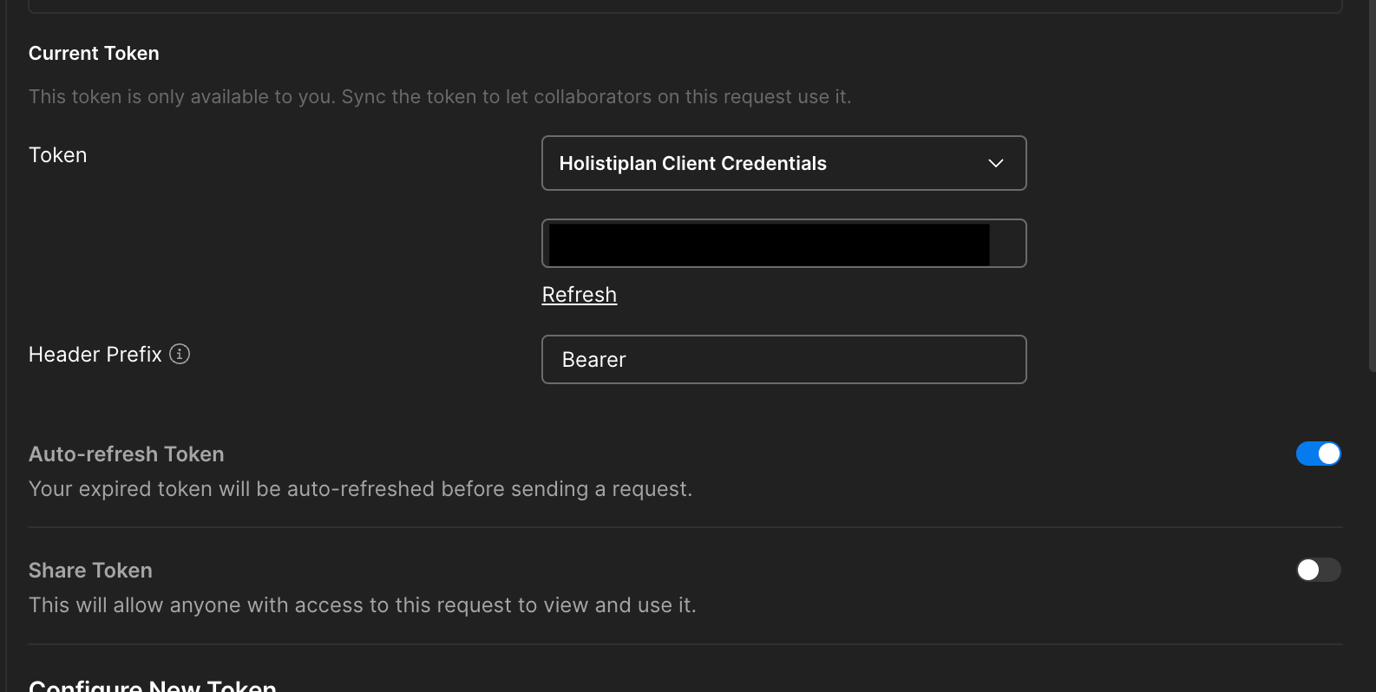Click the Token row label
Viewport: 1376px width, 692px height.
[x=57, y=155]
